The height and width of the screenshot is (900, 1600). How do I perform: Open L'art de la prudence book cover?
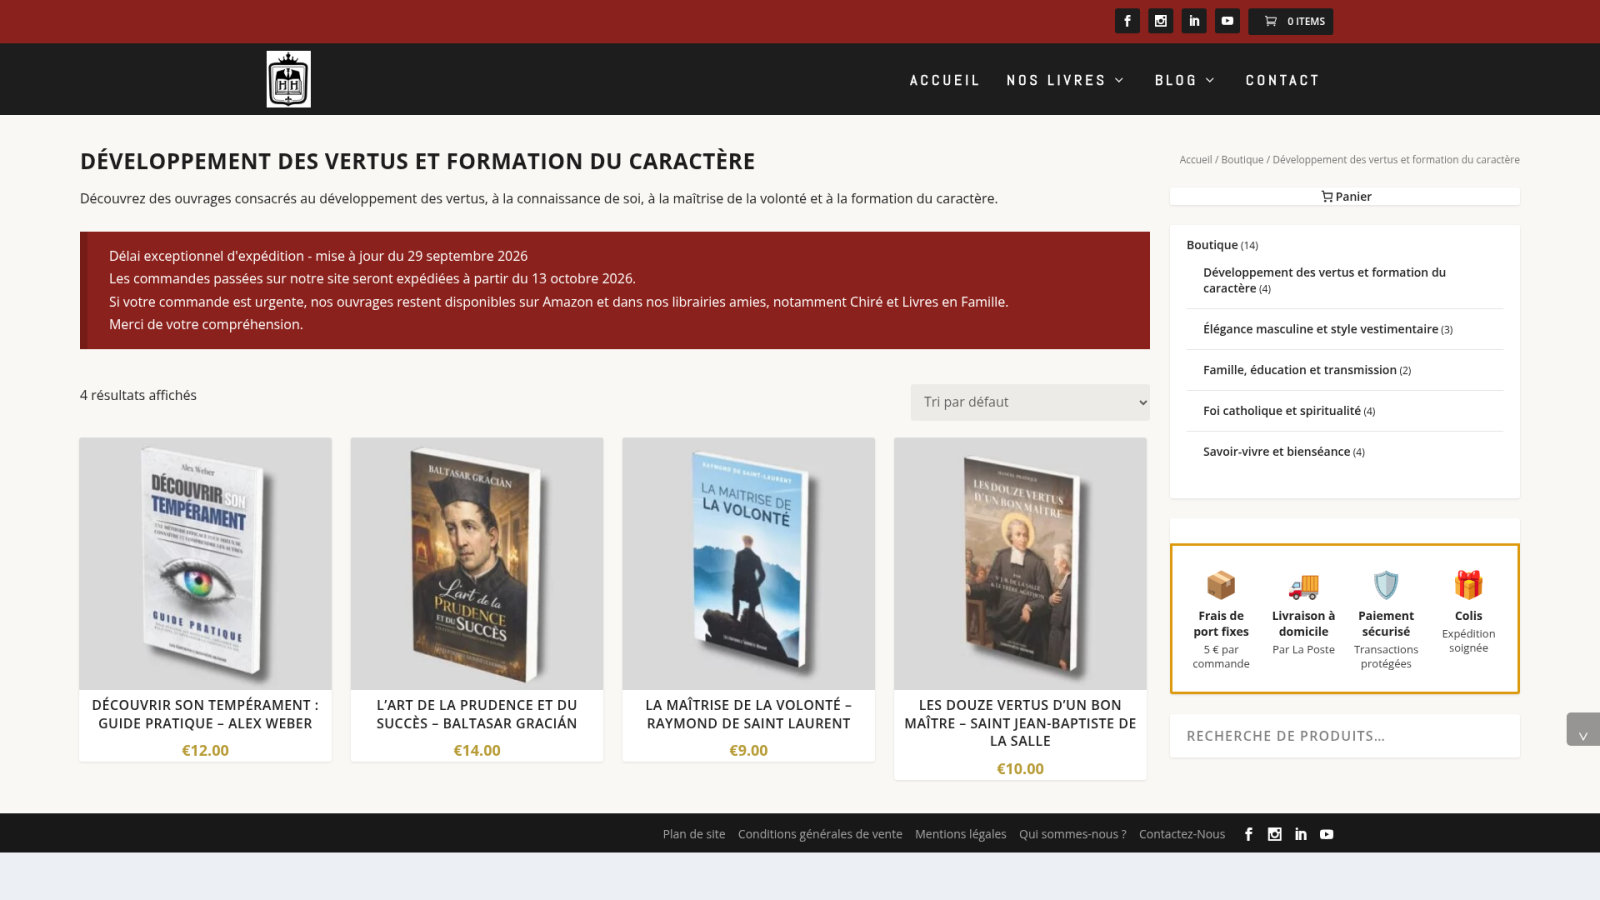tap(477, 563)
